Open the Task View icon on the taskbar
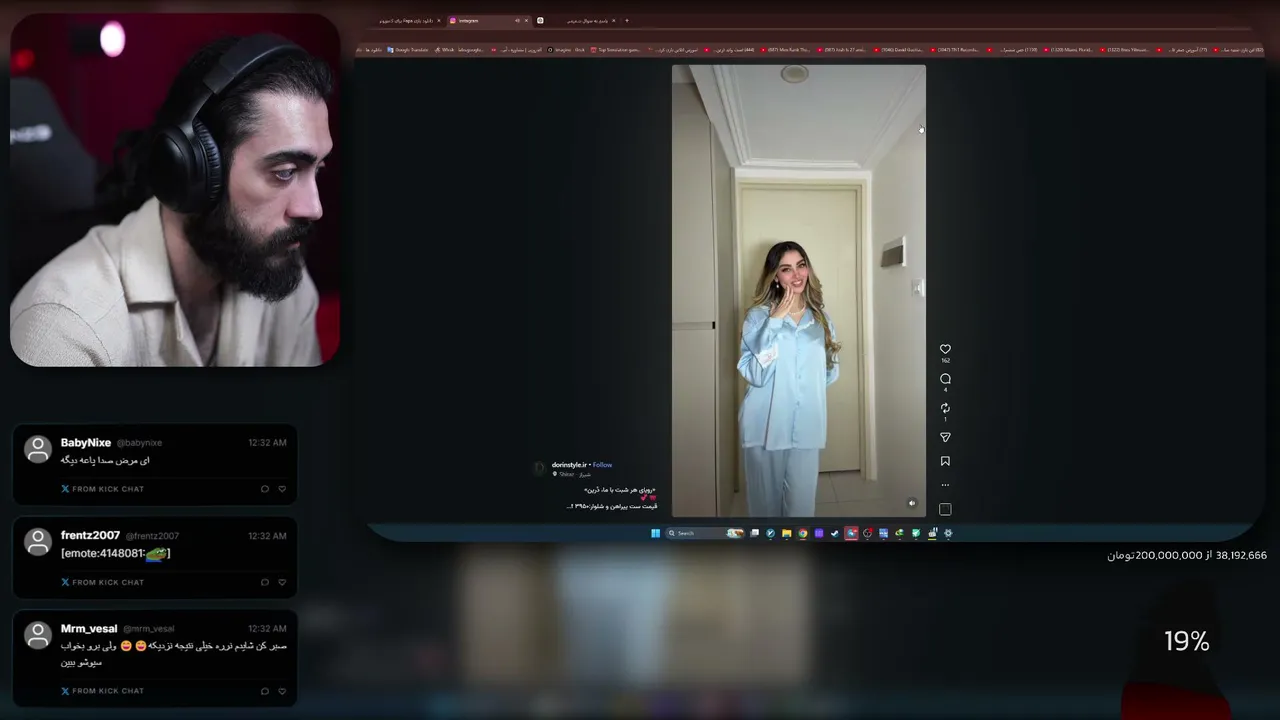1280x720 pixels. [x=754, y=533]
